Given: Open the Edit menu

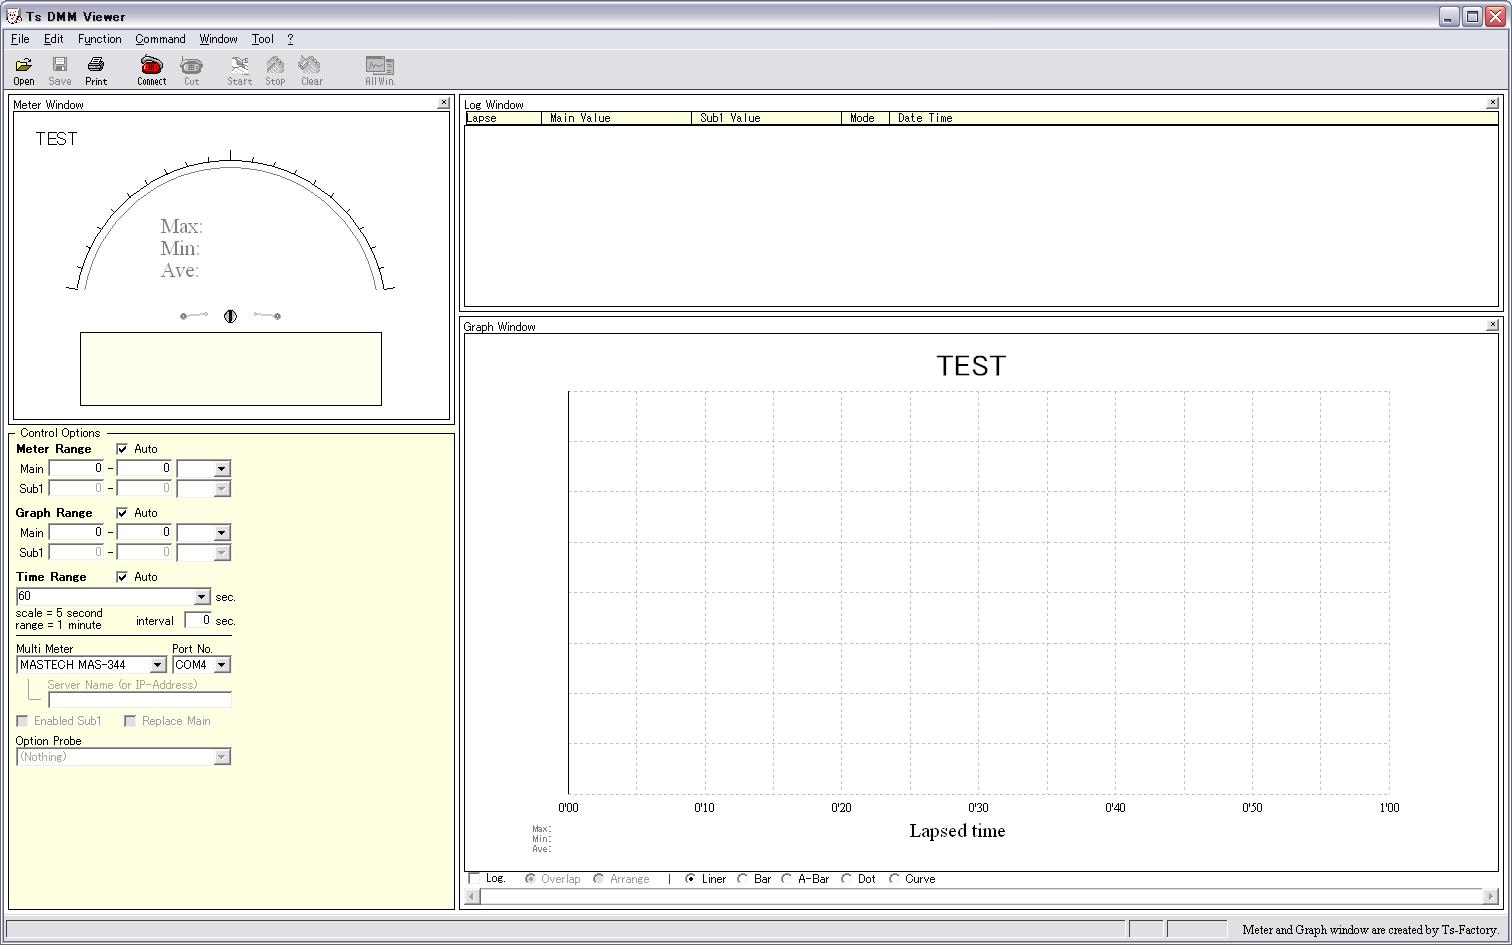Looking at the screenshot, I should point(53,39).
